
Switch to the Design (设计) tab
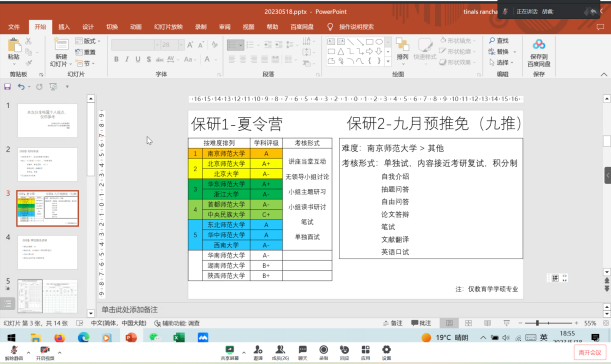pos(88,27)
